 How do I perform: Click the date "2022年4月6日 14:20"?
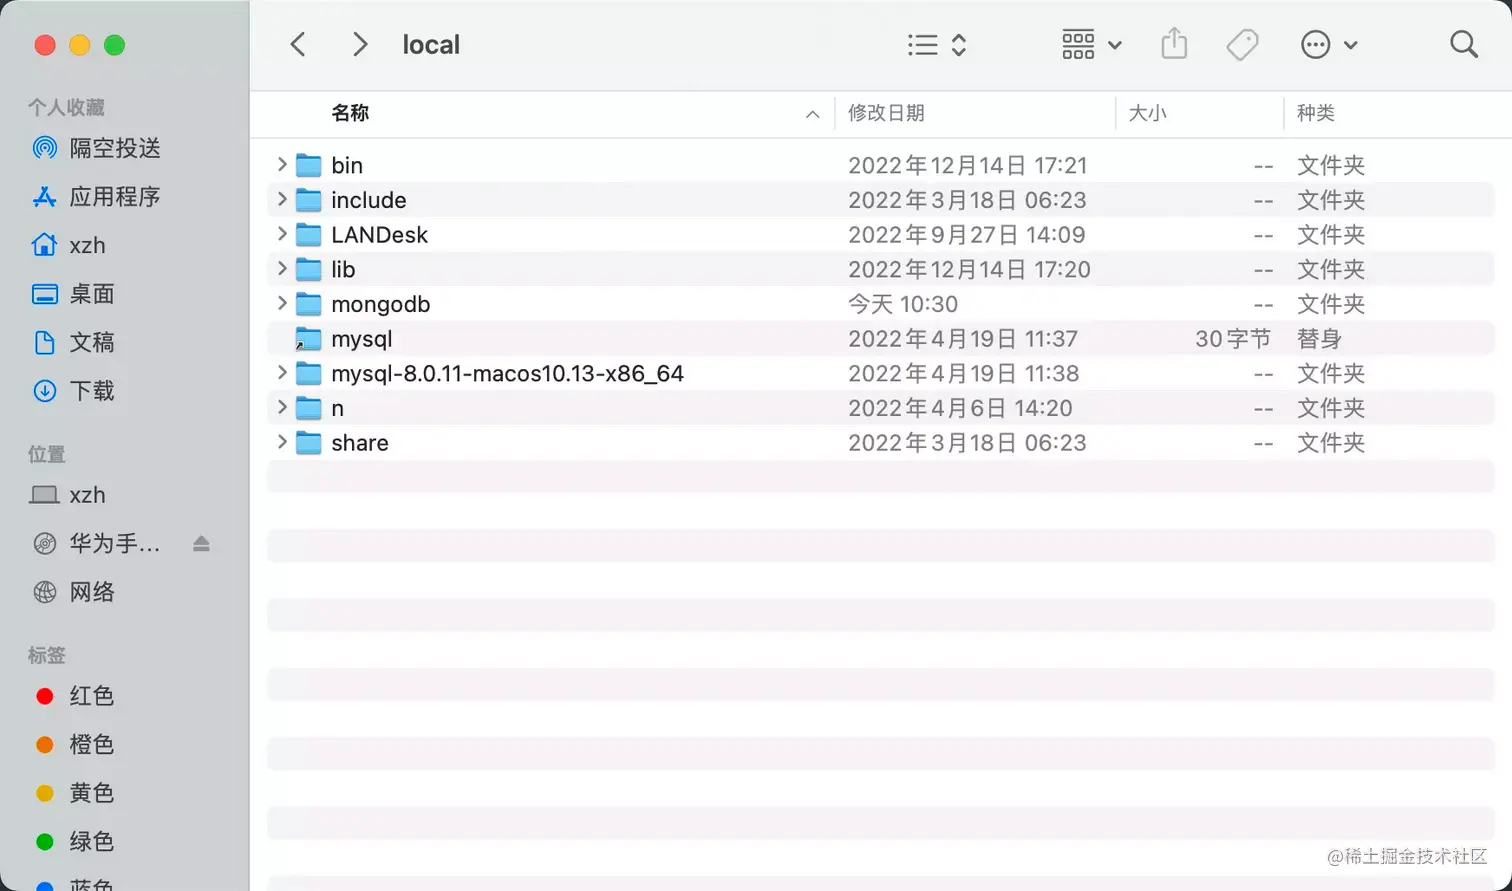click(961, 408)
